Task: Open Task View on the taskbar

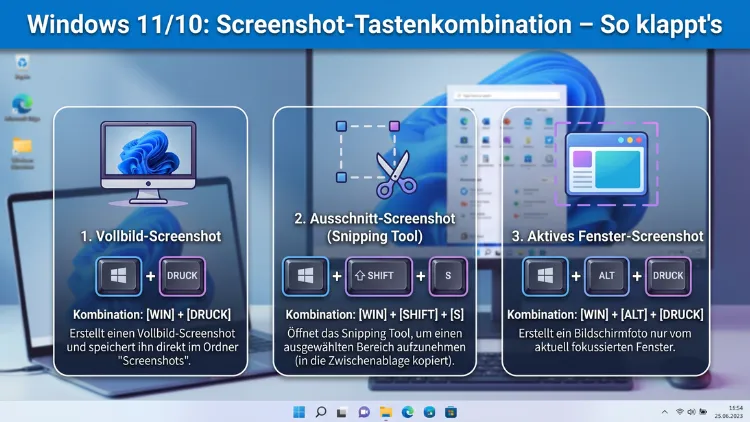Action: coord(342,412)
